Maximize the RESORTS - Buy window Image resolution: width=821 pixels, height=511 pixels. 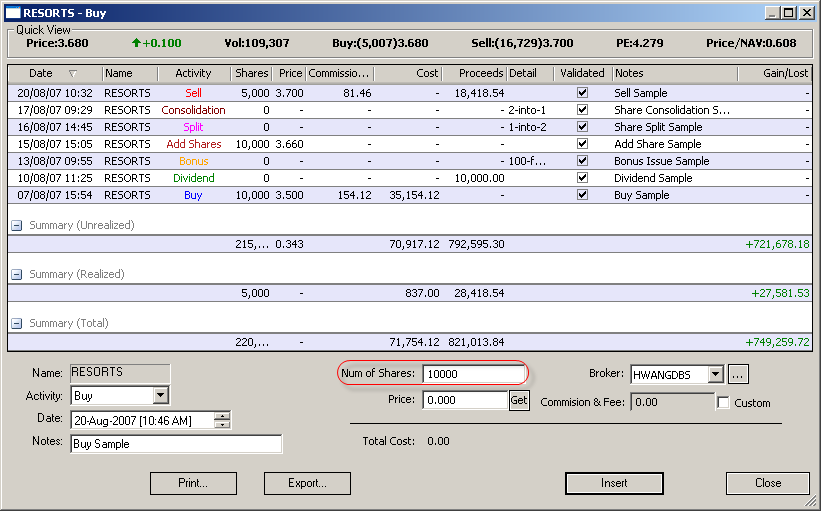789,13
